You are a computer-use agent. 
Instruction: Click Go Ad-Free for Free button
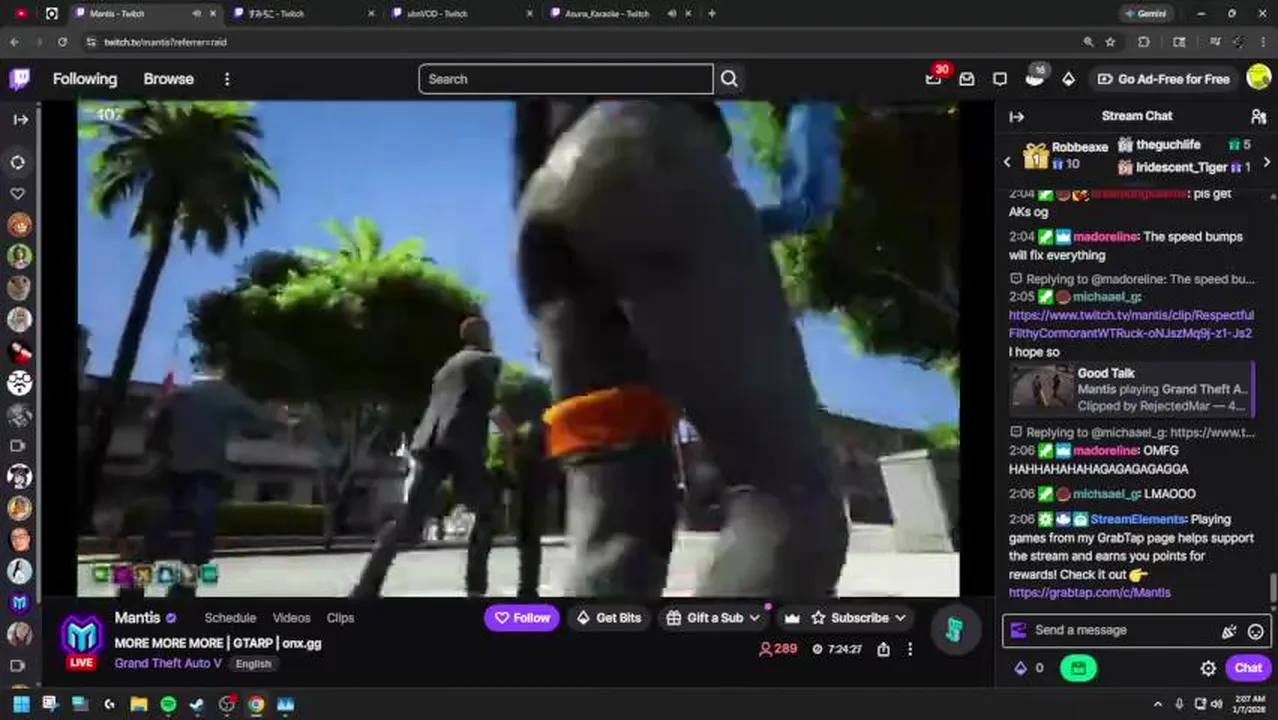(x=1163, y=79)
